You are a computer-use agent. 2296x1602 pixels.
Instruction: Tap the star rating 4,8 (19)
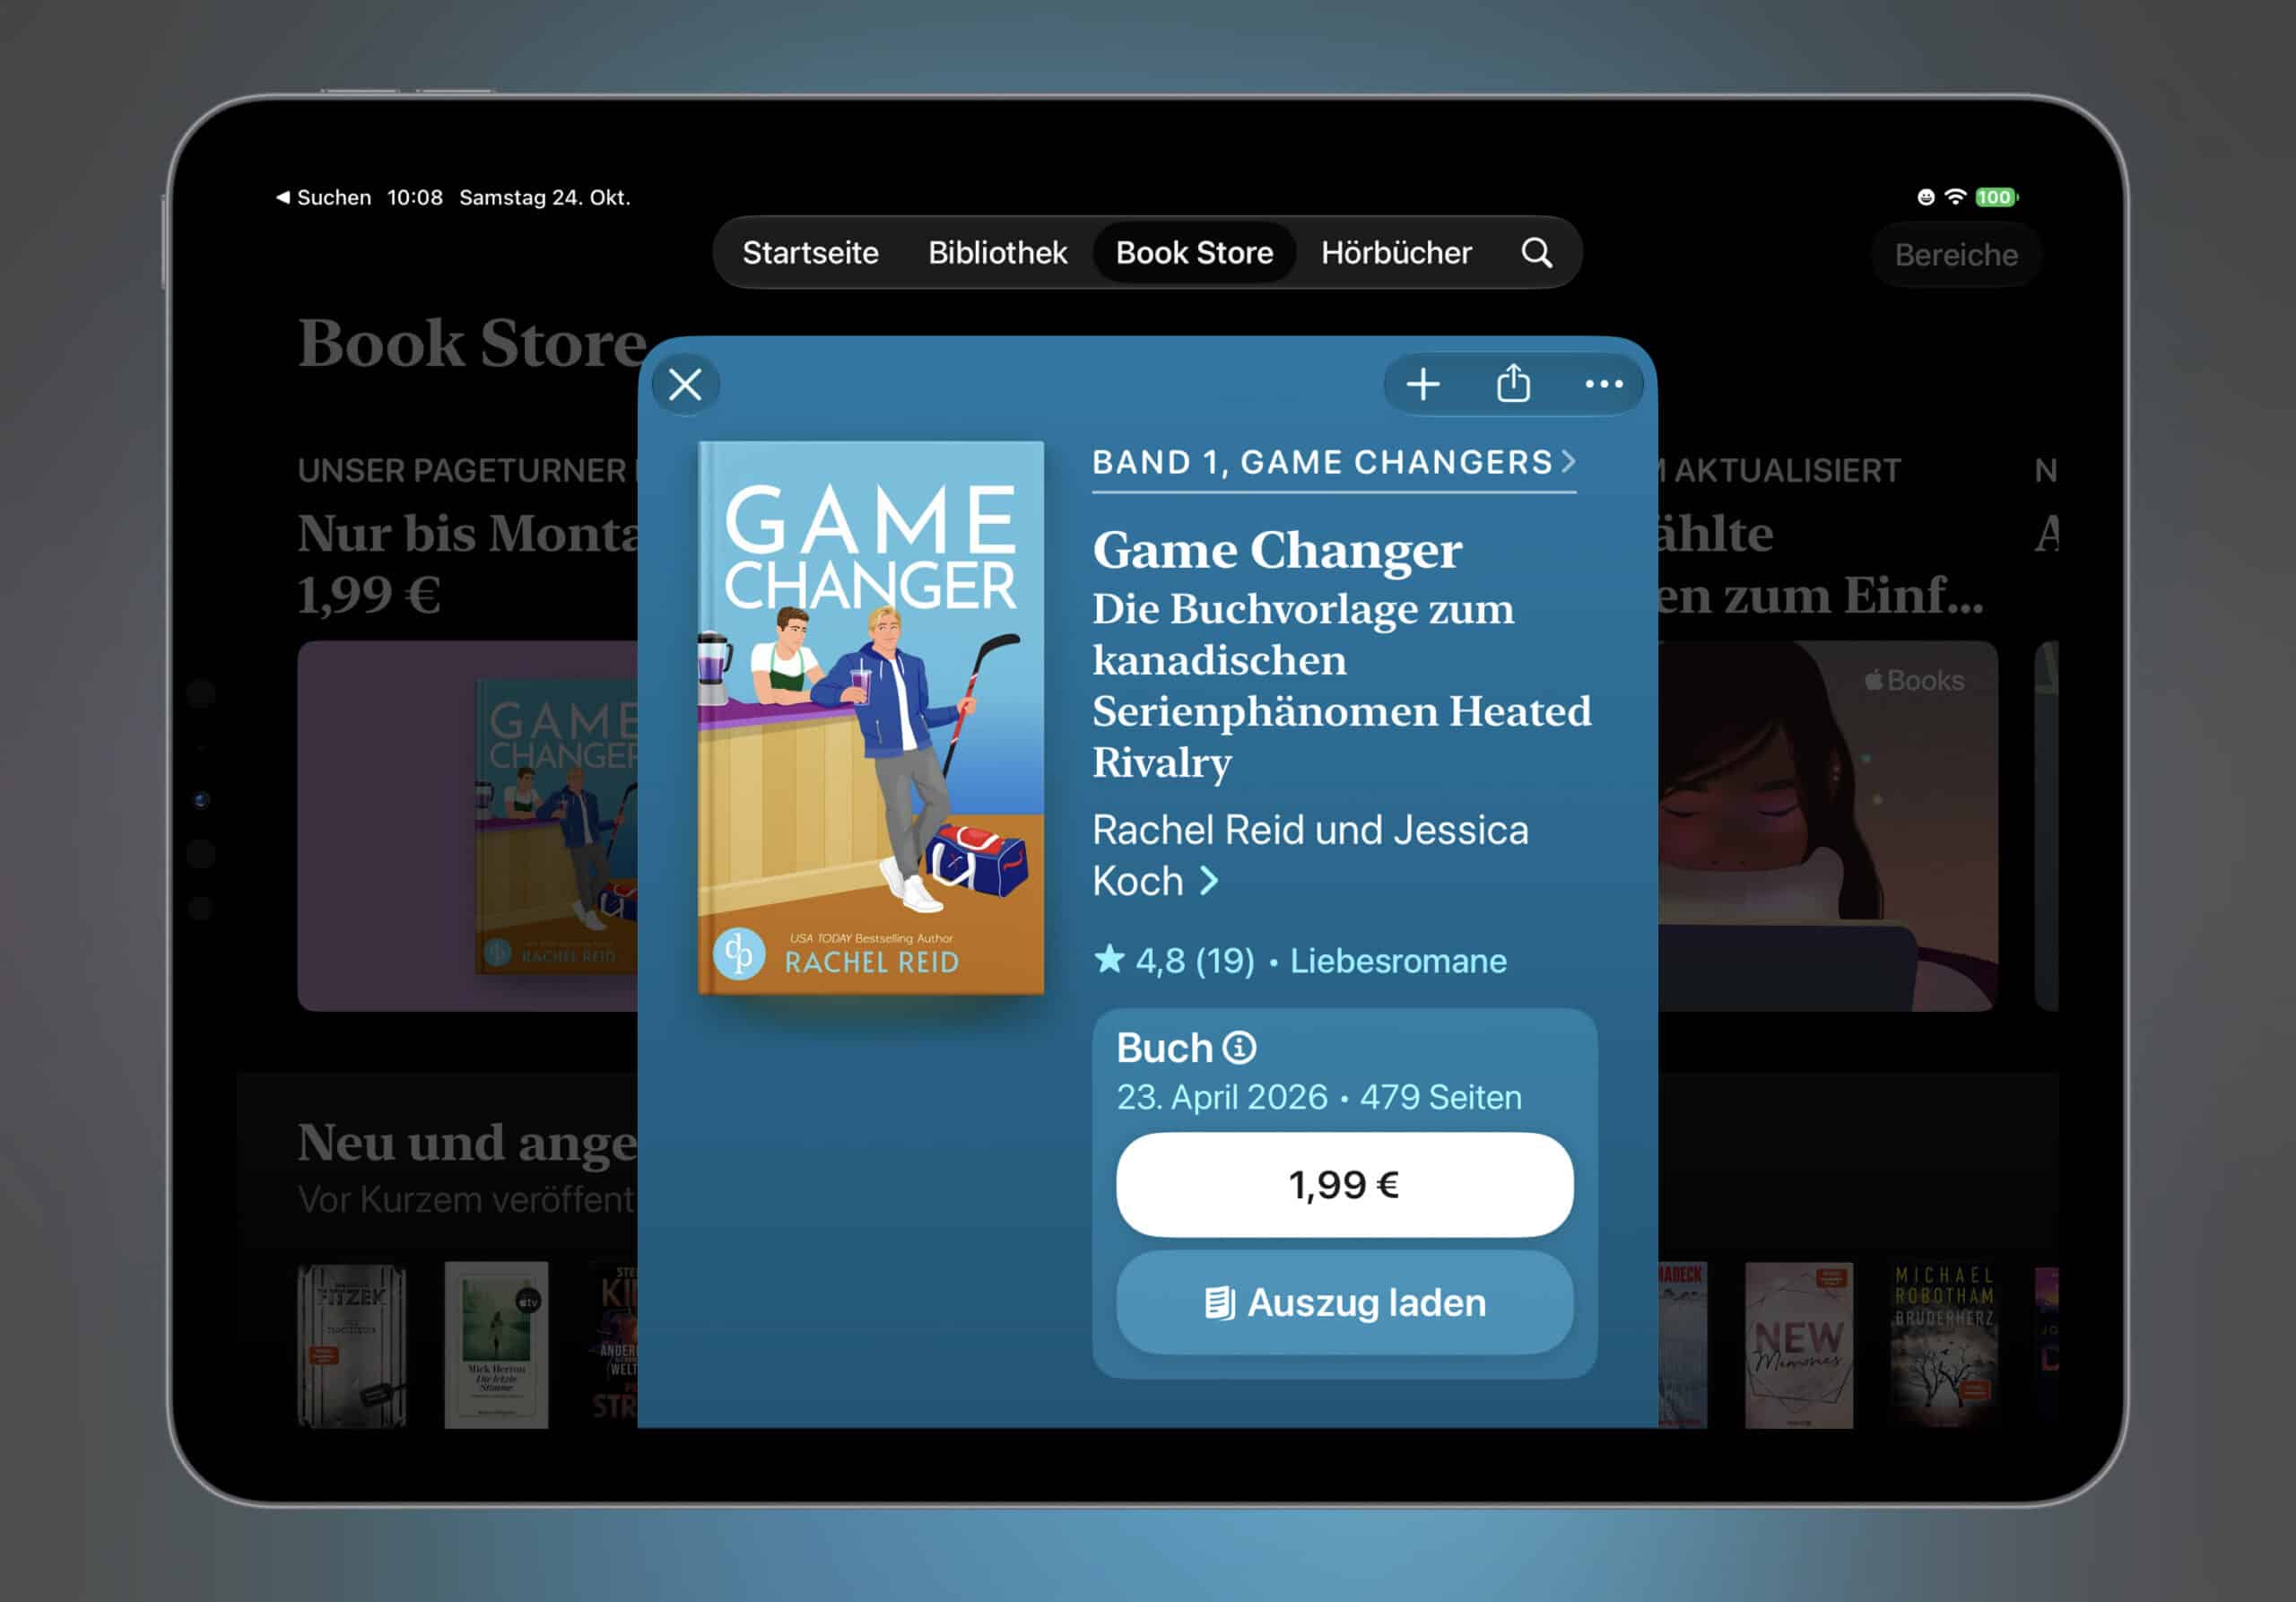tap(1174, 961)
